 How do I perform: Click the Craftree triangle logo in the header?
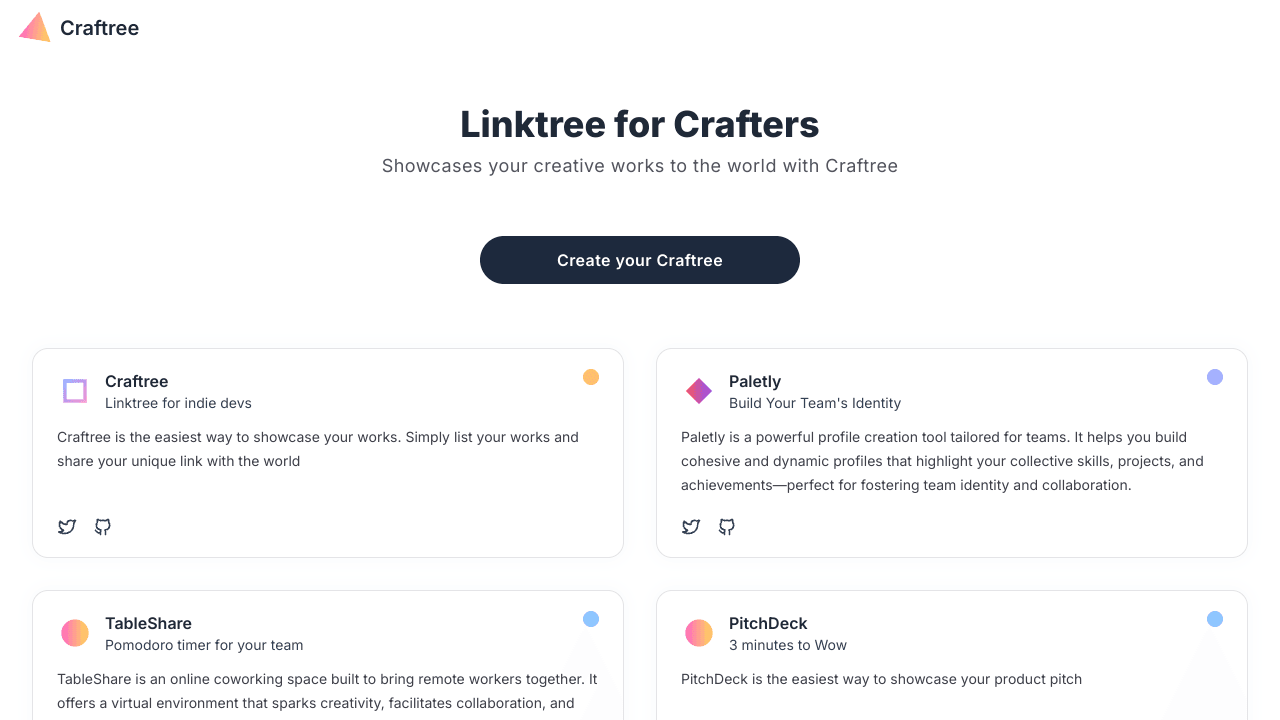coord(33,27)
